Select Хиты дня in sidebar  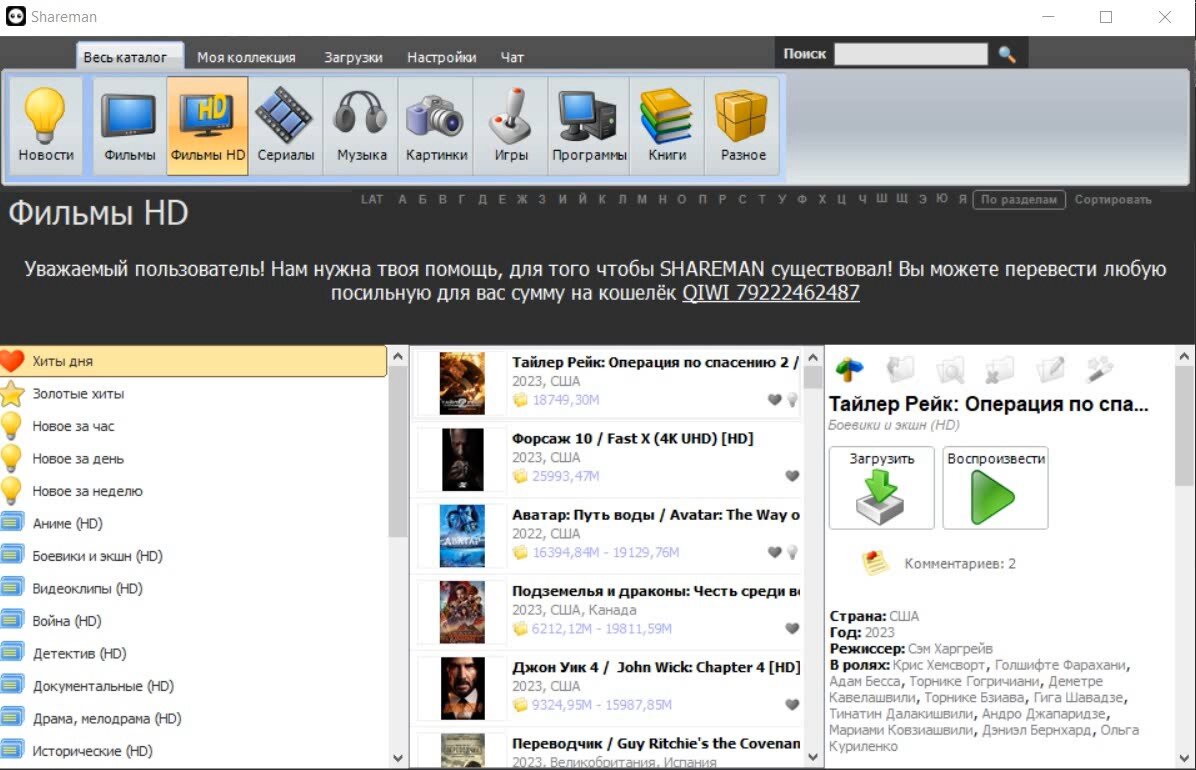click(x=193, y=361)
